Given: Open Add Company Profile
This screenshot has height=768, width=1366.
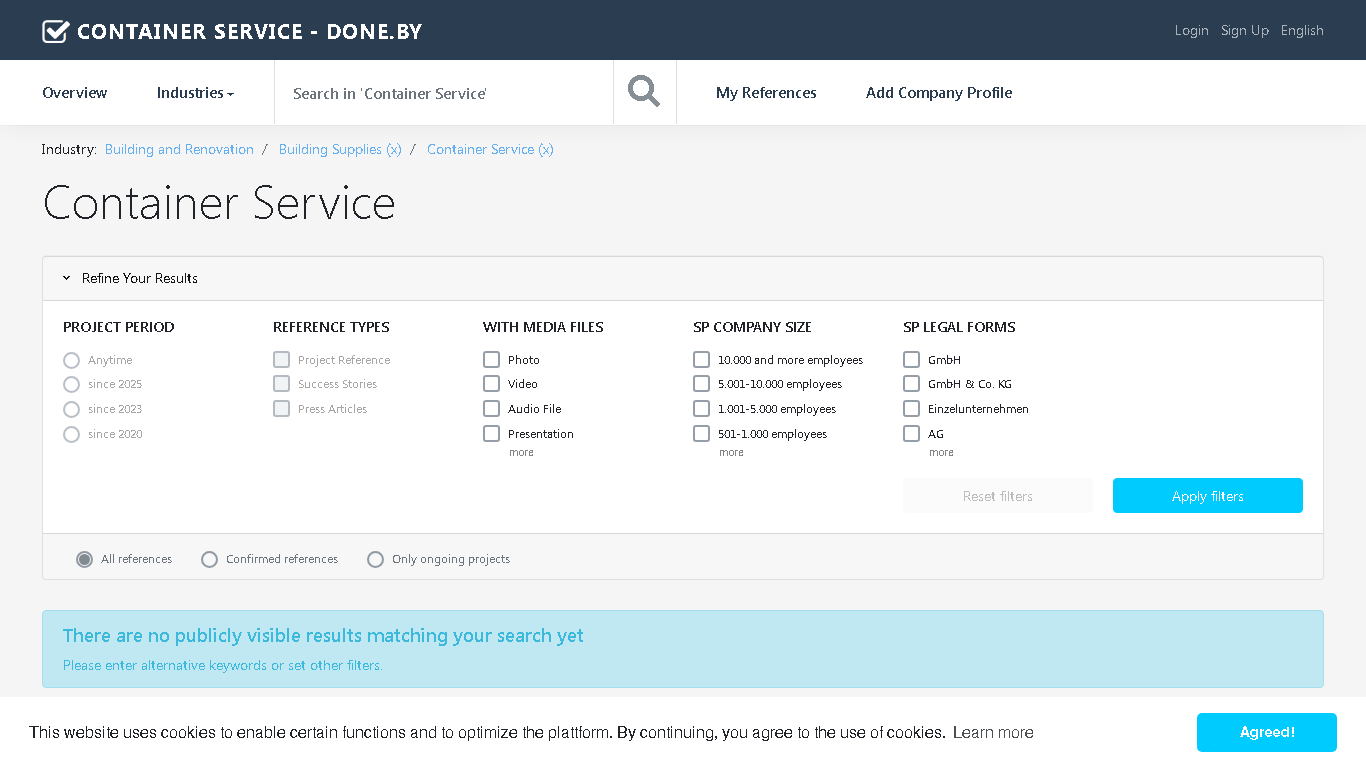Looking at the screenshot, I should point(939,93).
